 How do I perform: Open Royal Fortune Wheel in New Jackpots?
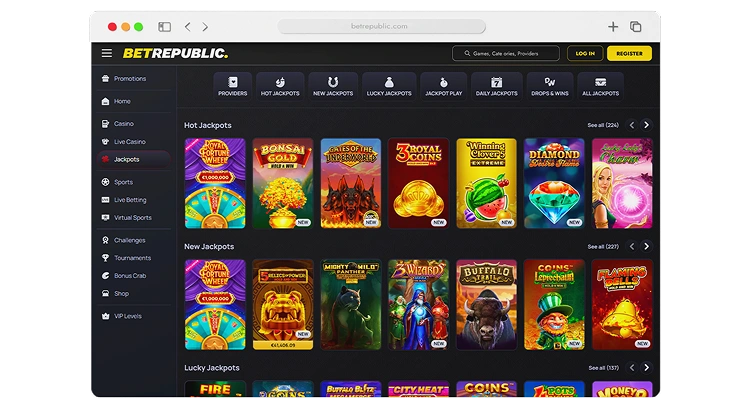pos(215,304)
